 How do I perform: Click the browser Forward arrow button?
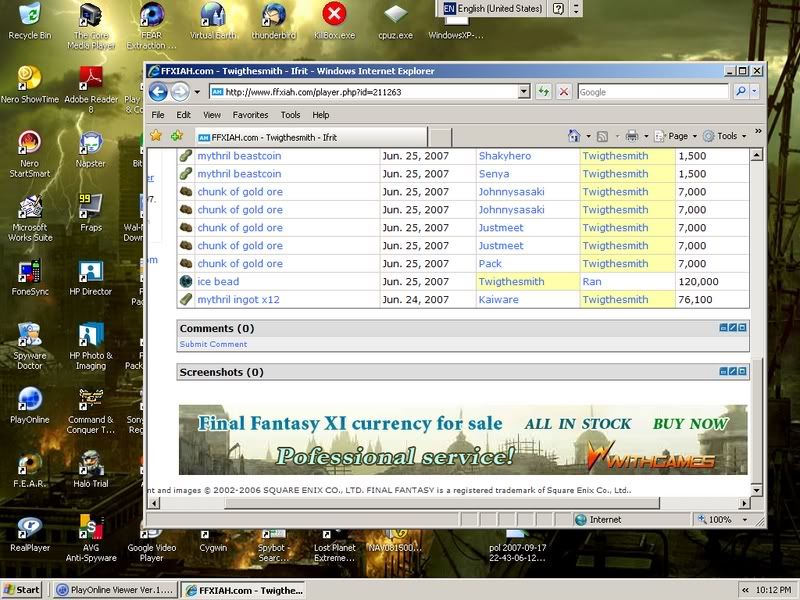pos(180,92)
